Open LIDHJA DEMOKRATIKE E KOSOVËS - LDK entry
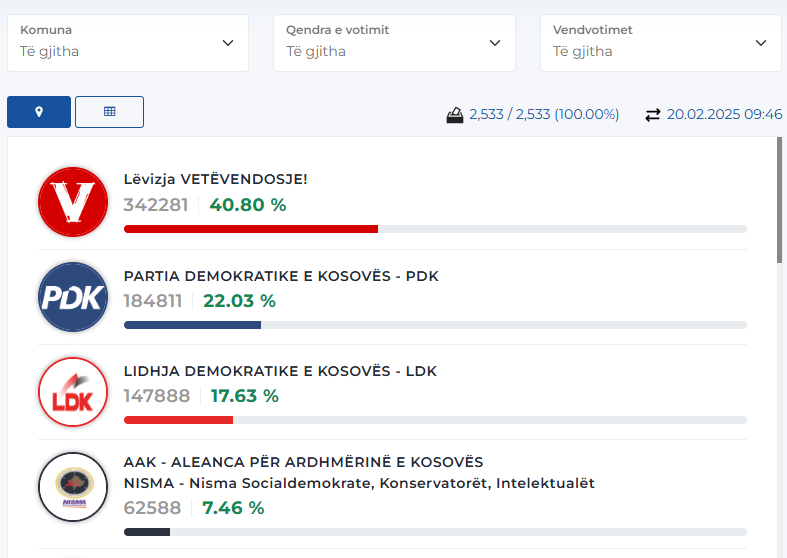The image size is (787, 558). (x=280, y=371)
